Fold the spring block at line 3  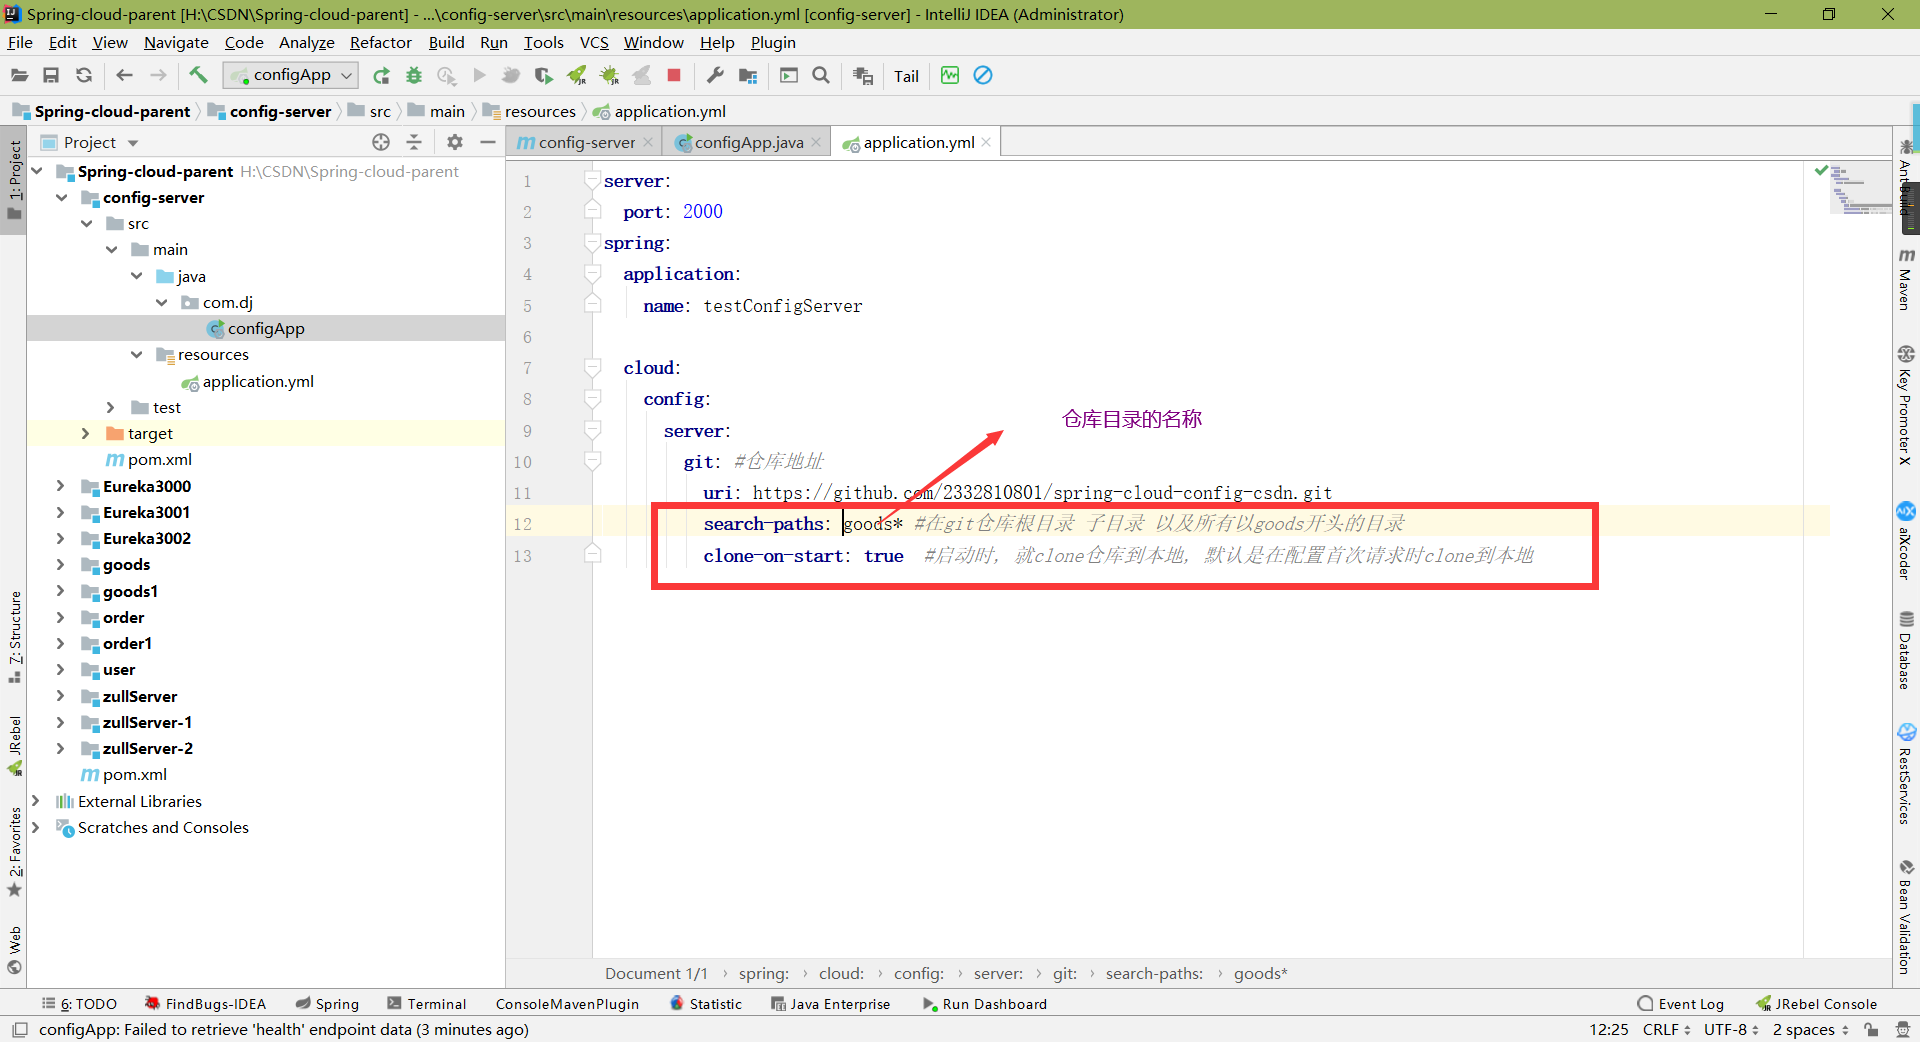tap(592, 243)
